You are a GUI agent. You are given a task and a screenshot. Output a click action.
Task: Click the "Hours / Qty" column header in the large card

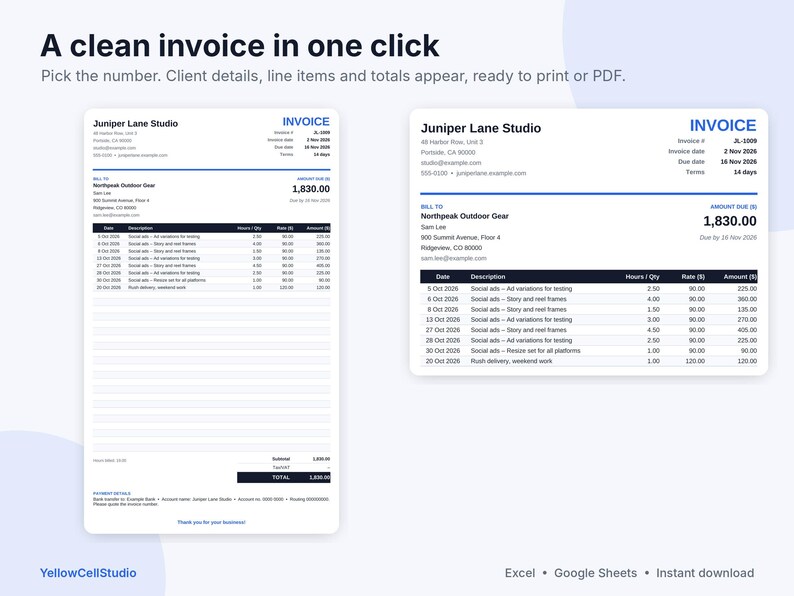[642, 276]
